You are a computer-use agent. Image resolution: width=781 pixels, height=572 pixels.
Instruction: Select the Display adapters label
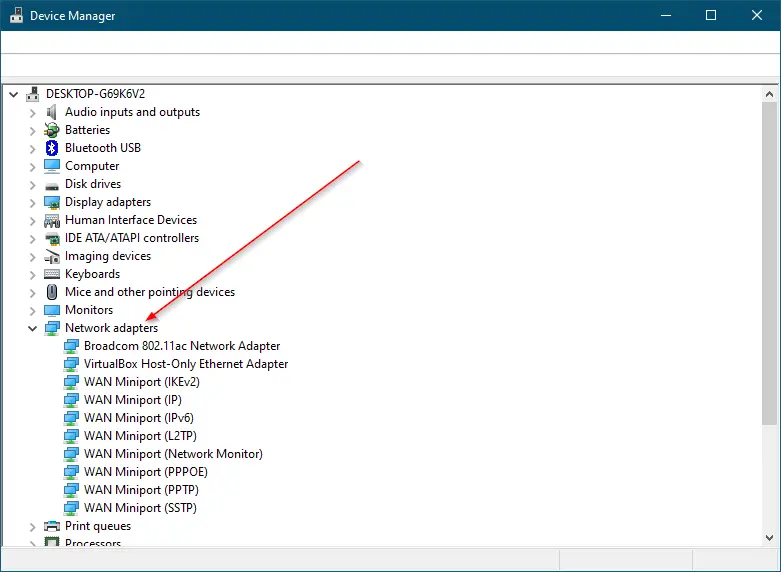(x=108, y=202)
